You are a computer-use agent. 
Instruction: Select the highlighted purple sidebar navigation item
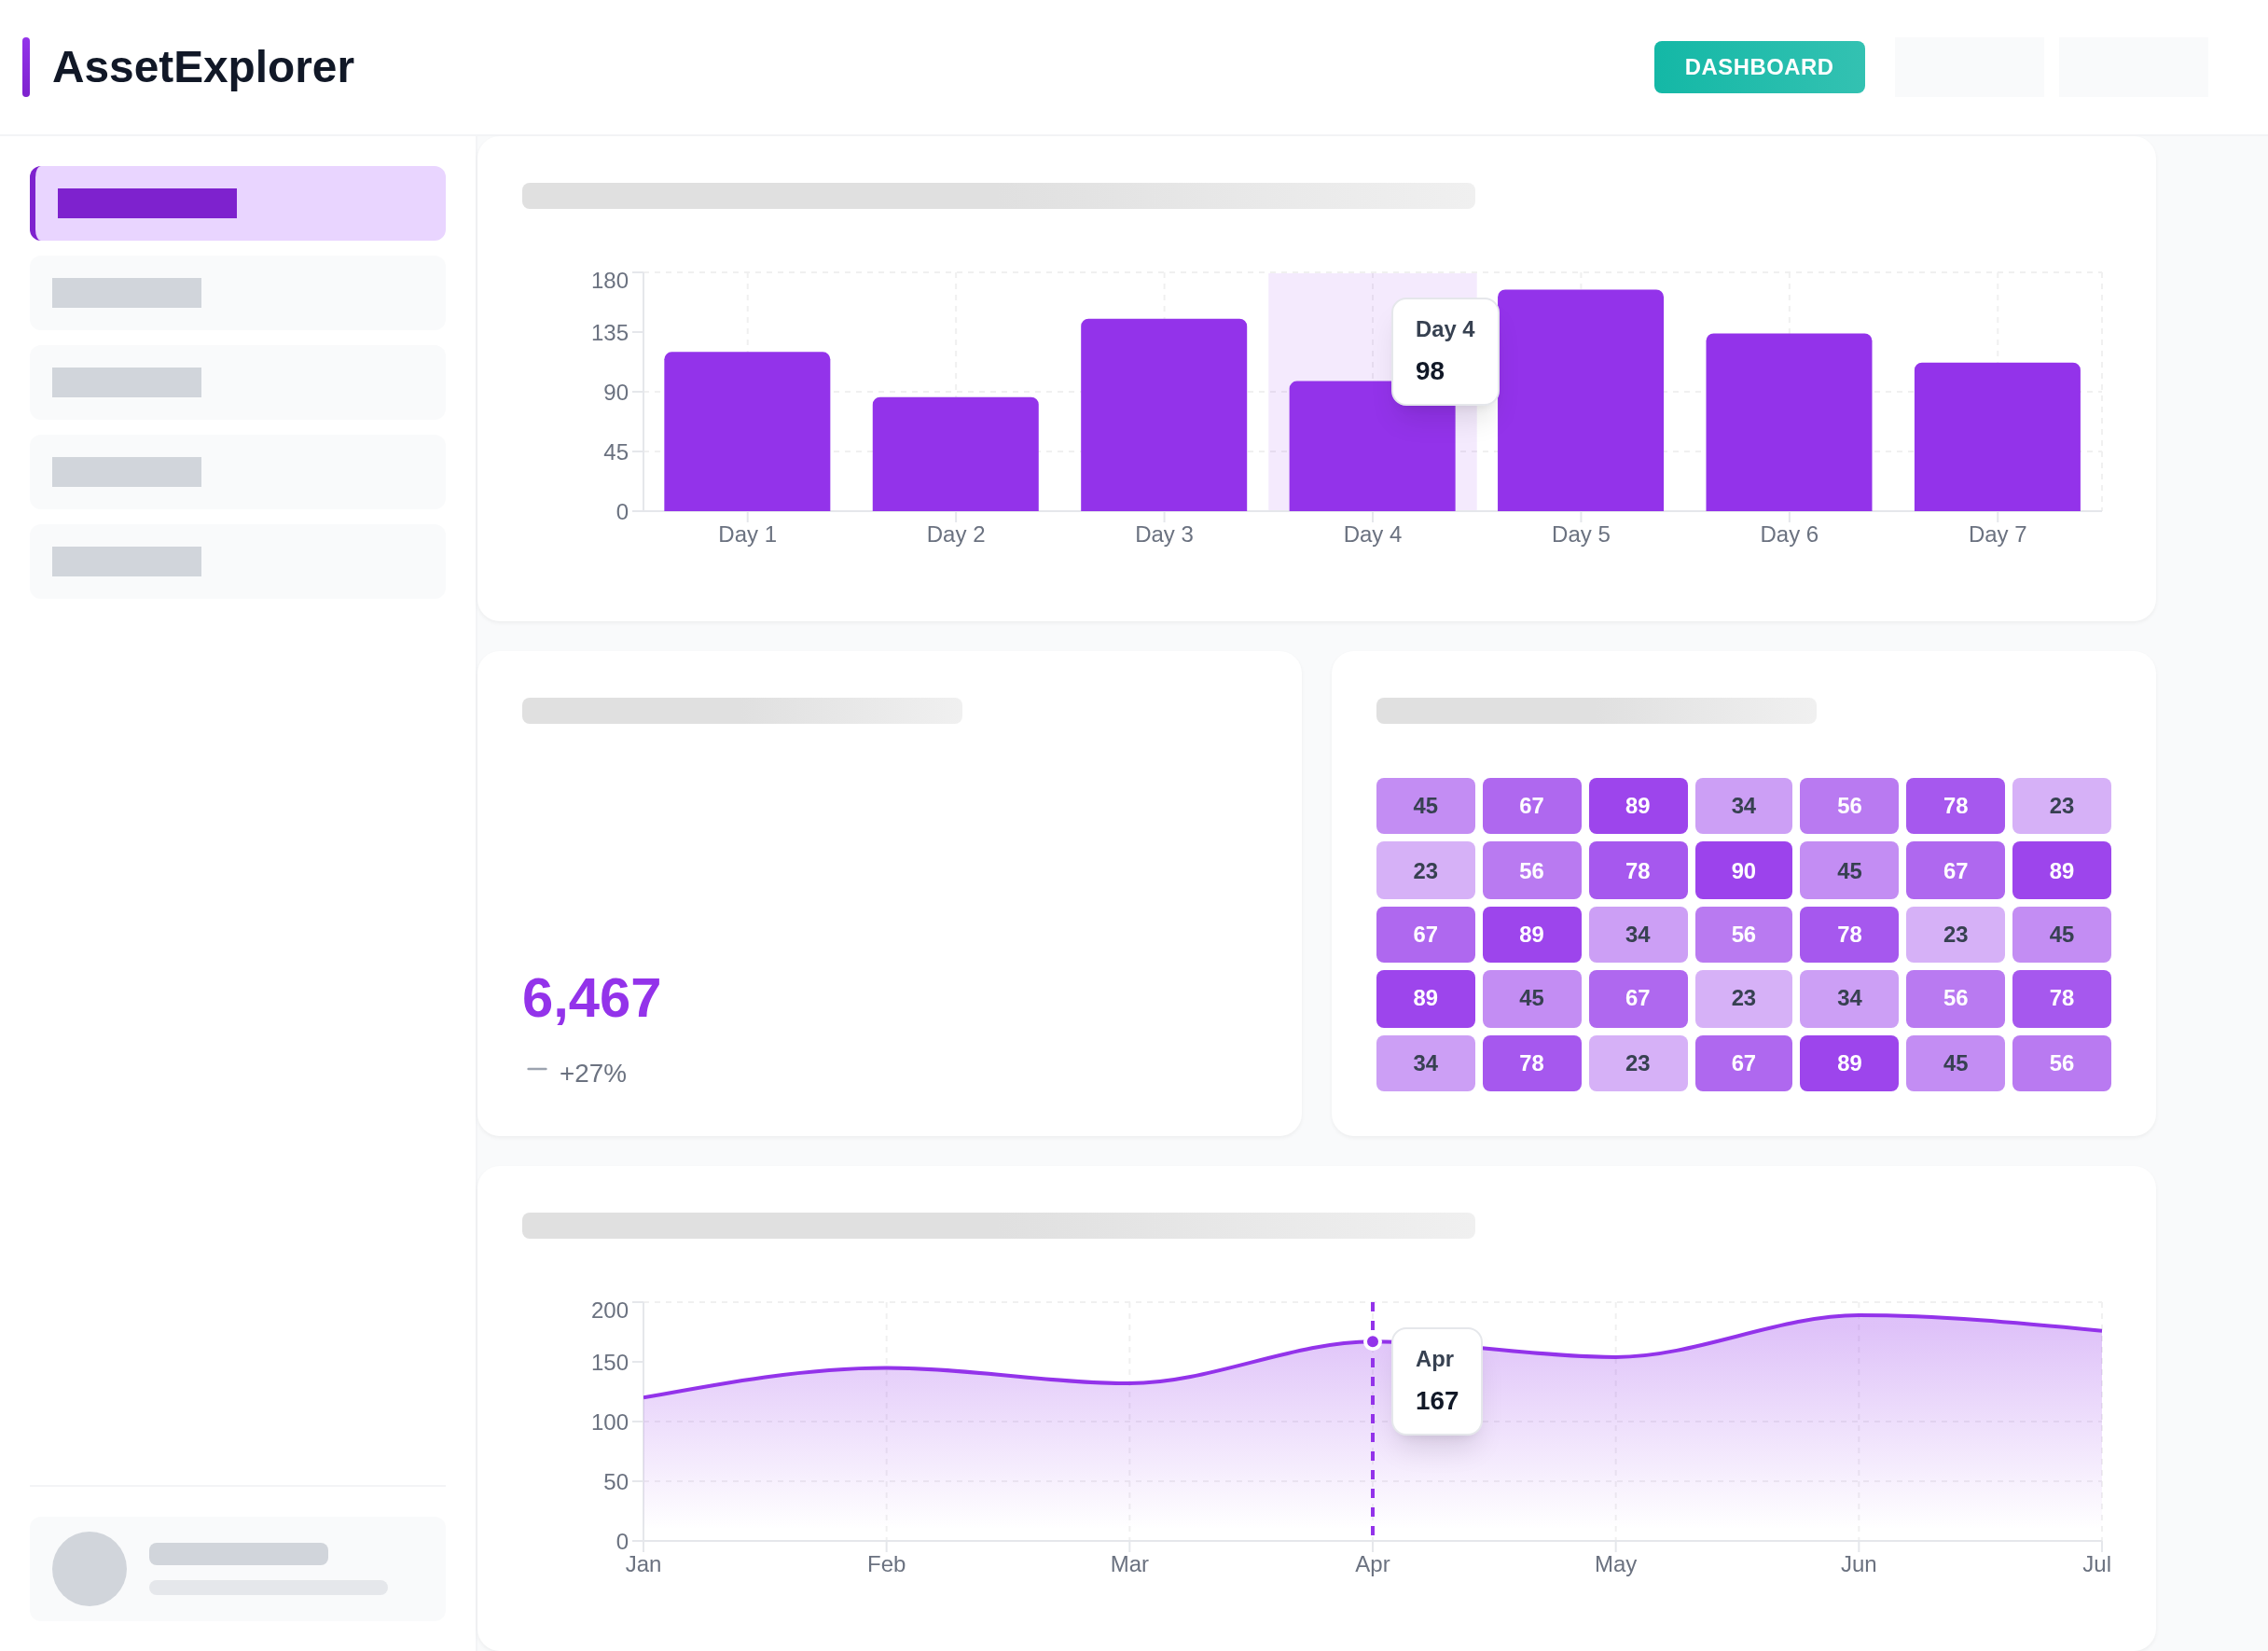tap(237, 202)
